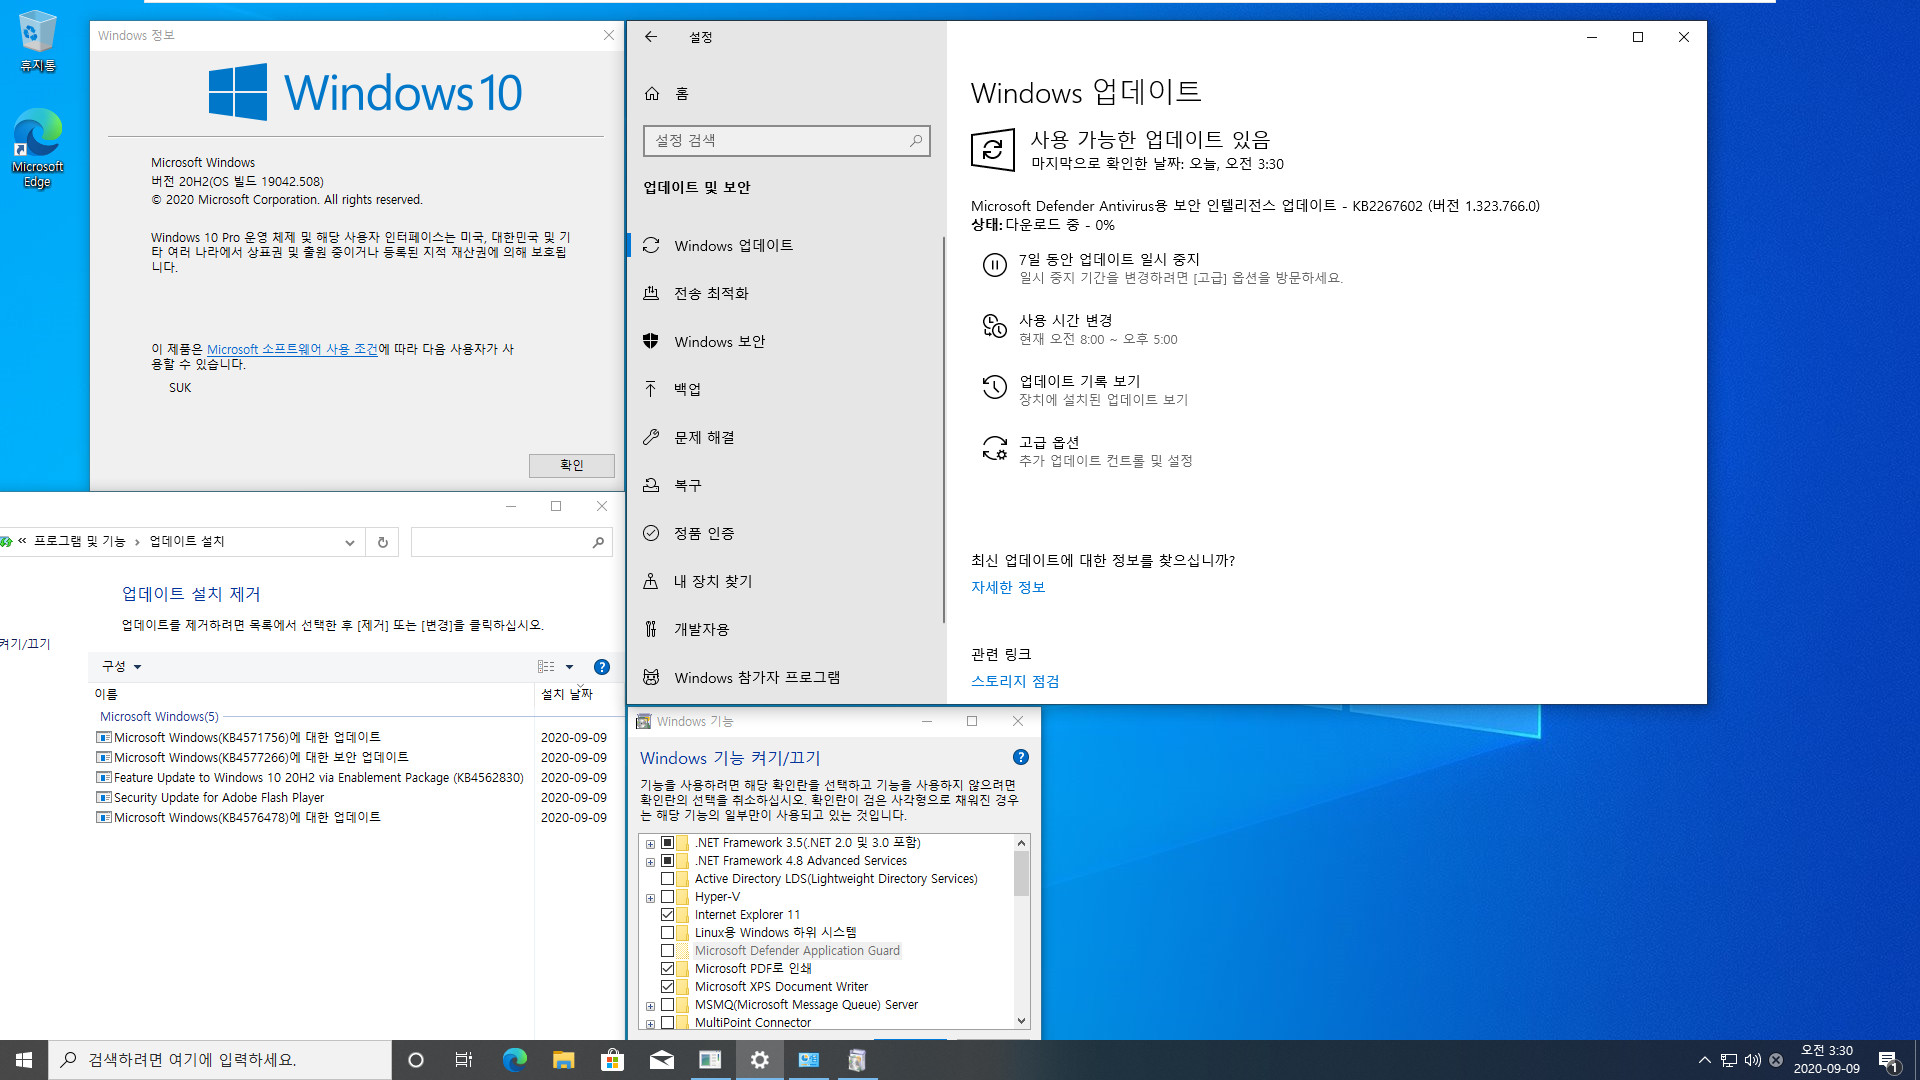Screen dimensions: 1920x1080
Task: Switch to Settings gear in taskbar
Action: (759, 1060)
